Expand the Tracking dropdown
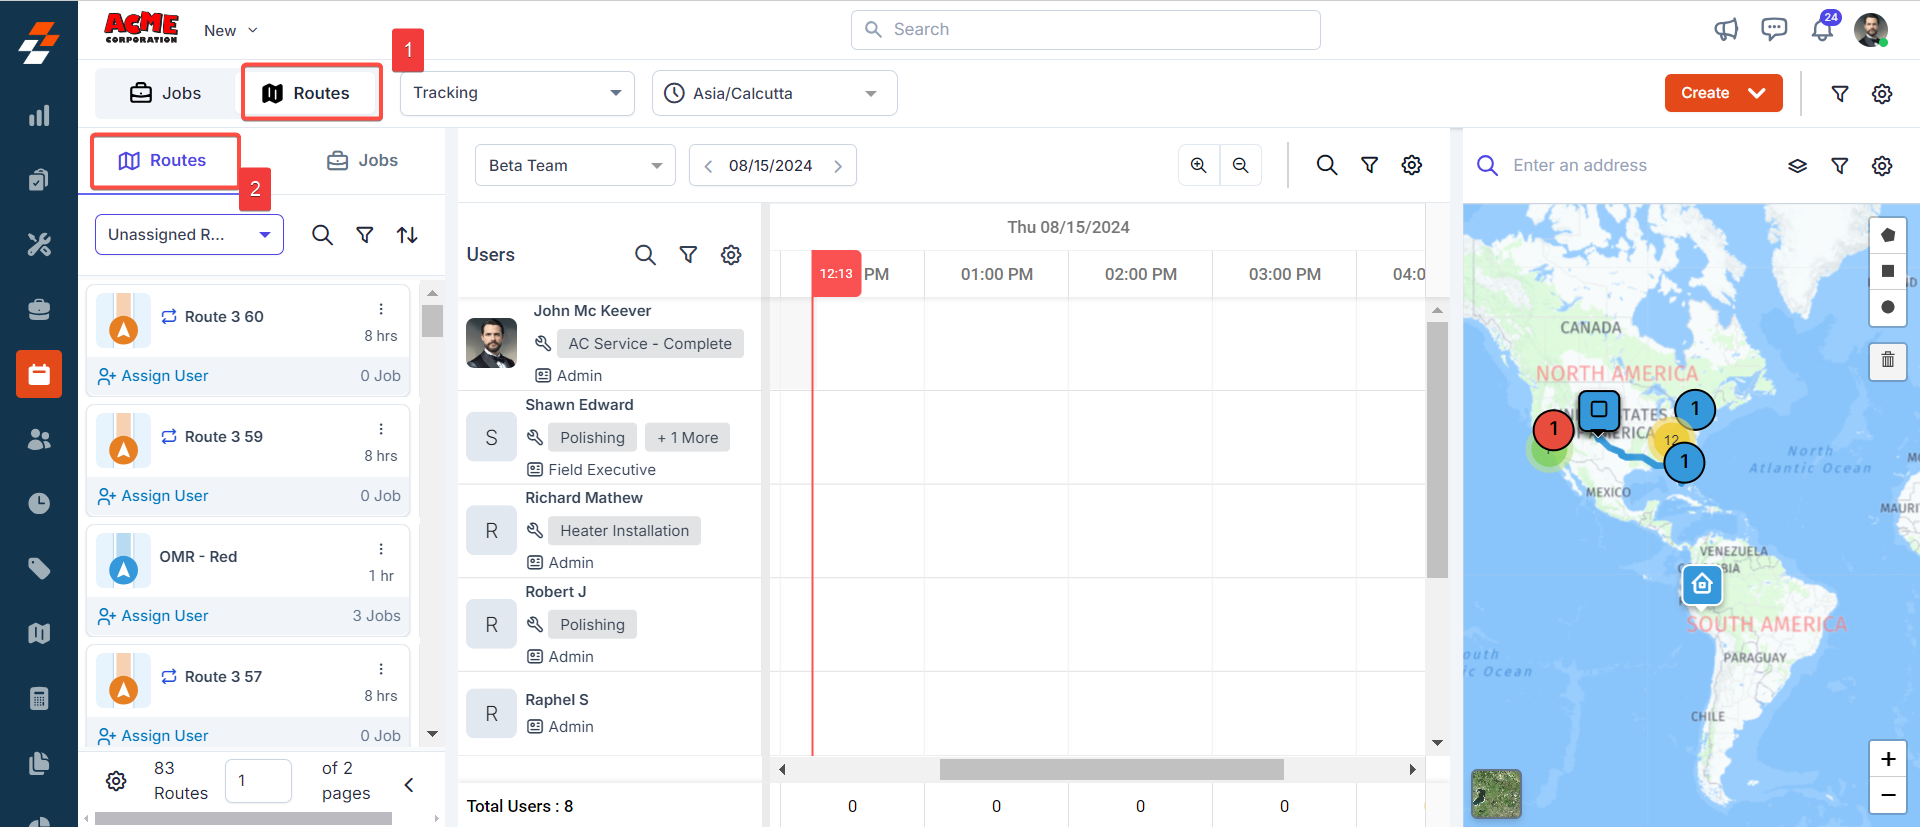 [516, 93]
